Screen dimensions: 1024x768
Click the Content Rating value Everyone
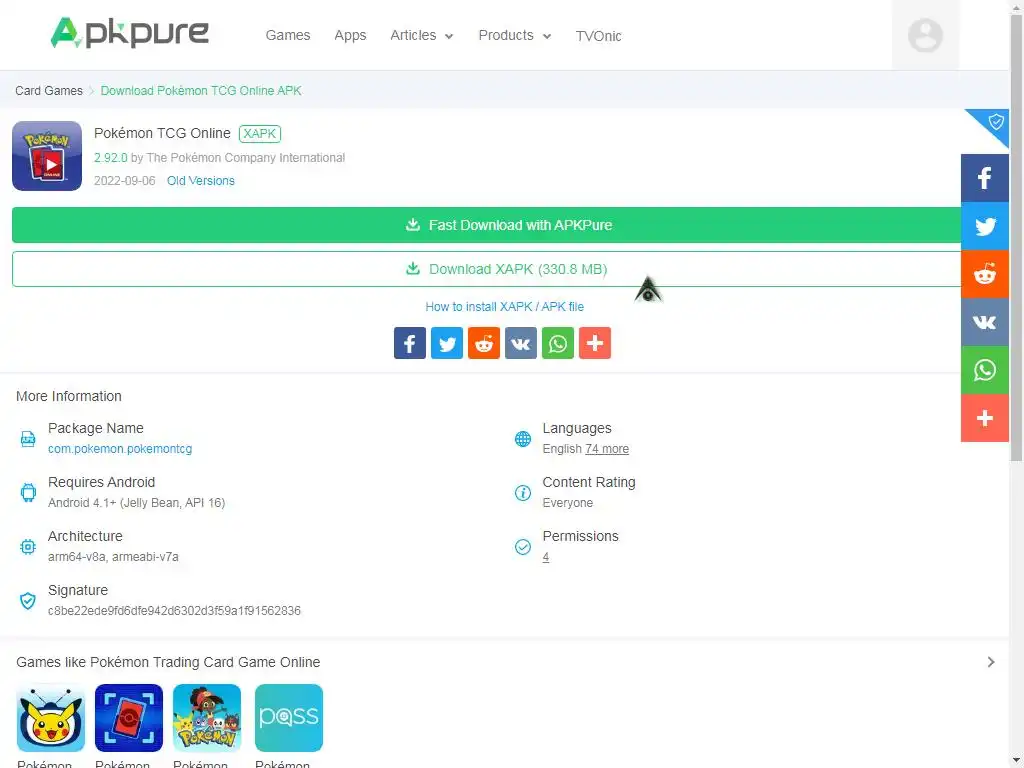(568, 503)
